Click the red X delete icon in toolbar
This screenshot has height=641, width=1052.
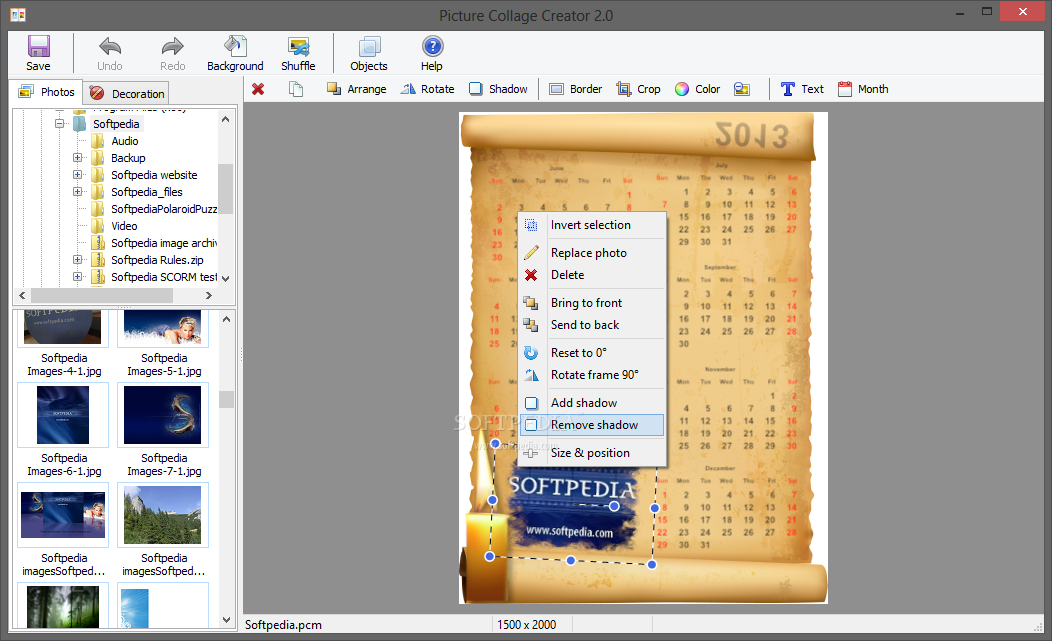tap(258, 89)
